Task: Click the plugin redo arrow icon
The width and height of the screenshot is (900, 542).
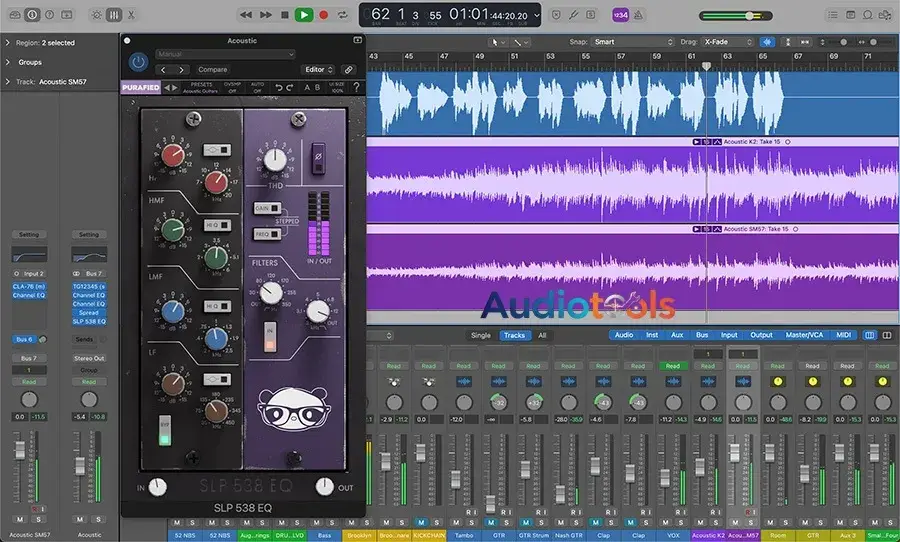Action: click(x=289, y=87)
